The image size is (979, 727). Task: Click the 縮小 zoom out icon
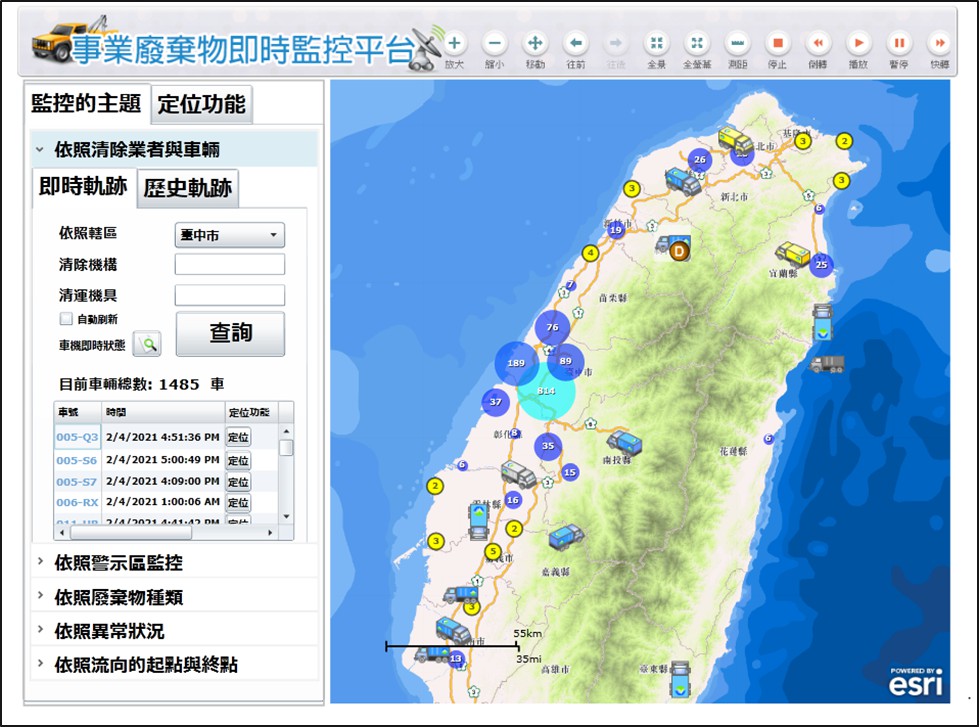pyautogui.click(x=495, y=43)
